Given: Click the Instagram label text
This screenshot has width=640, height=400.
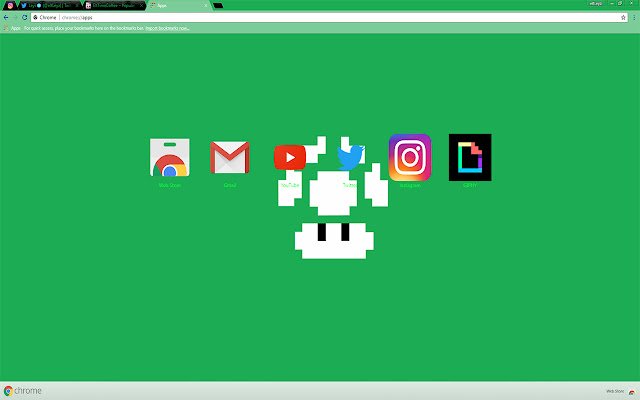Looking at the screenshot, I should [x=410, y=185].
